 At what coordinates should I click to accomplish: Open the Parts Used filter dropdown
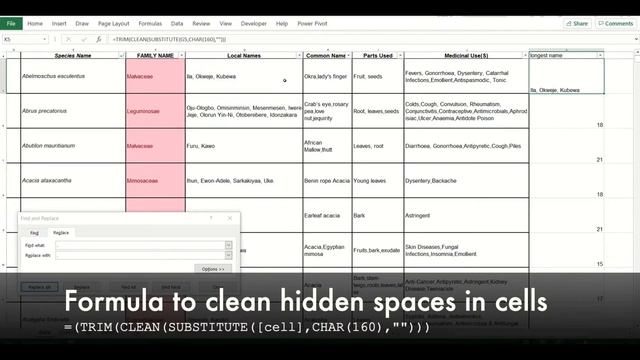pos(400,55)
